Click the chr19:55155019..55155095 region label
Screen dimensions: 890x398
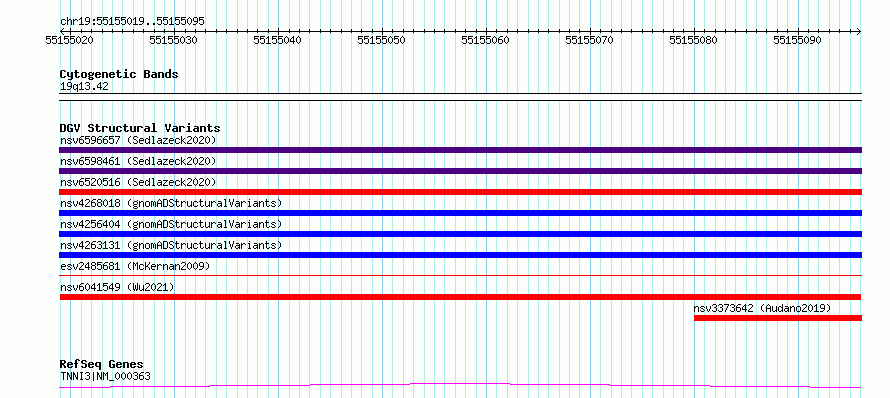coord(132,22)
